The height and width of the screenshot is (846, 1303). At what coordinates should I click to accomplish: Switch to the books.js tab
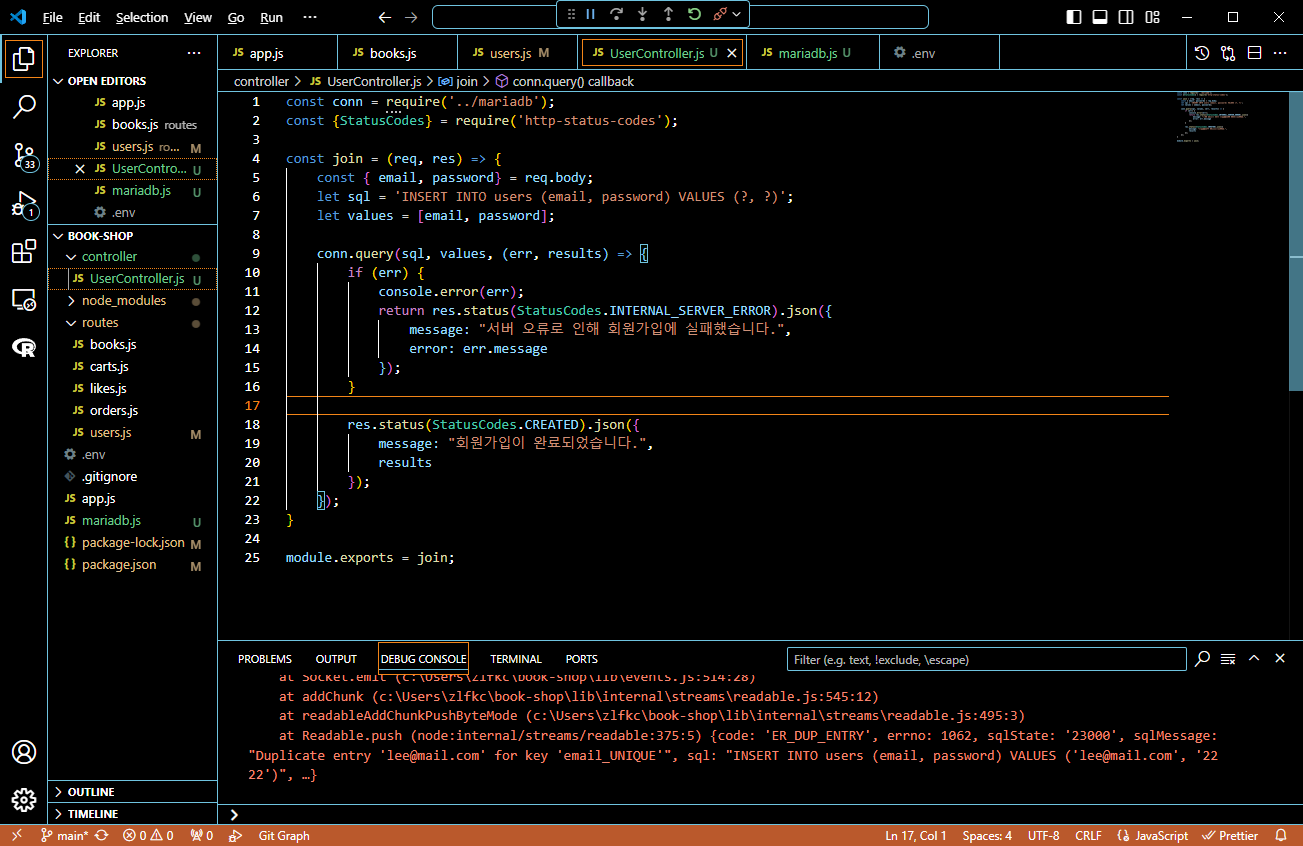397,53
